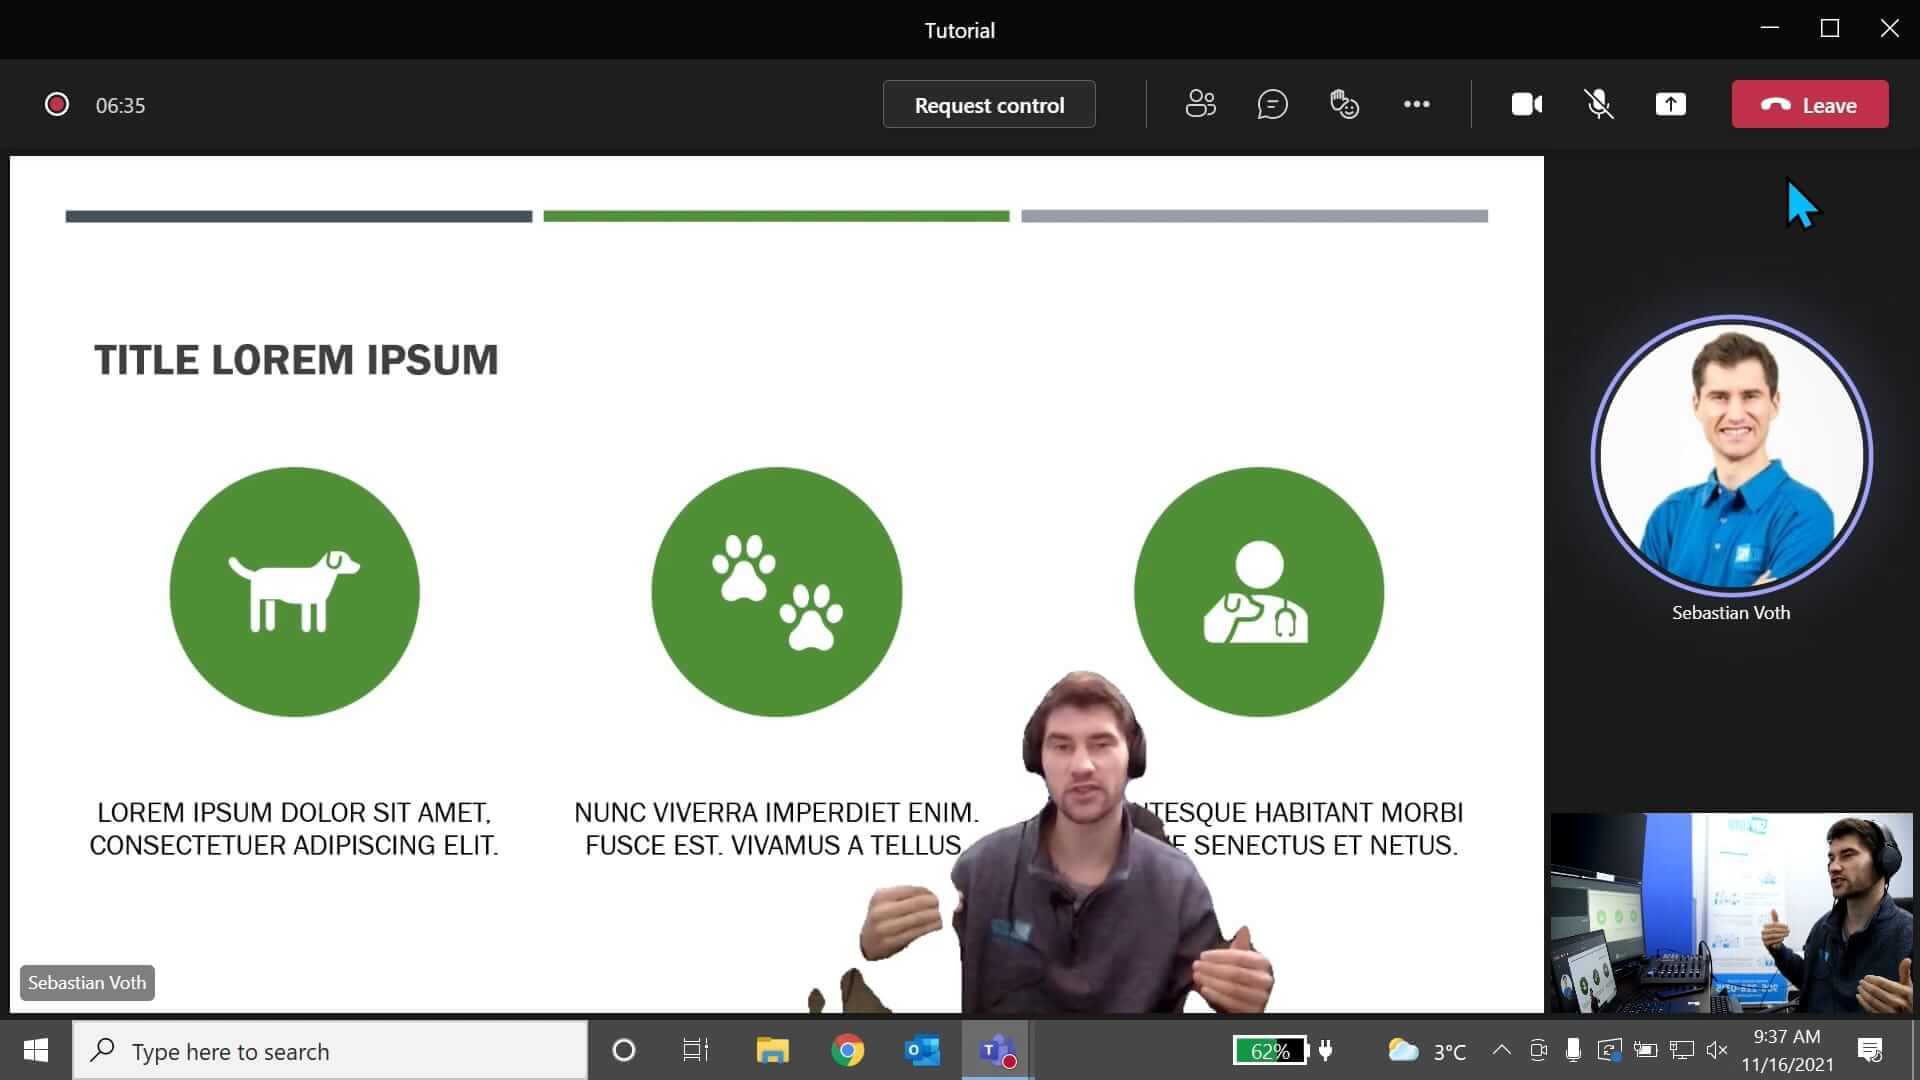Open Google Chrome from the taskbar
Screen dimensions: 1920x1080
point(848,1050)
